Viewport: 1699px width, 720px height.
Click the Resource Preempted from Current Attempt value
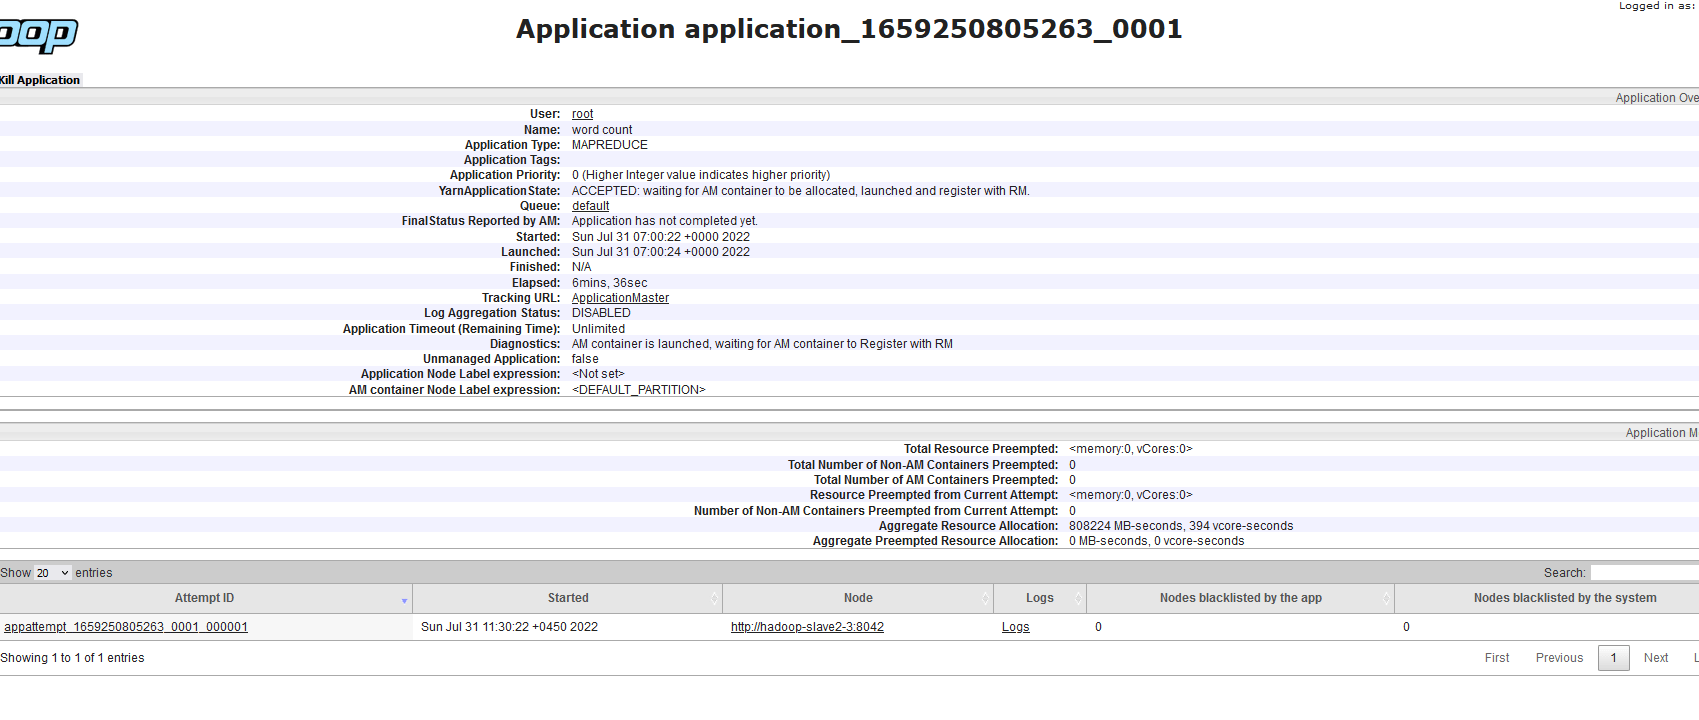1131,495
